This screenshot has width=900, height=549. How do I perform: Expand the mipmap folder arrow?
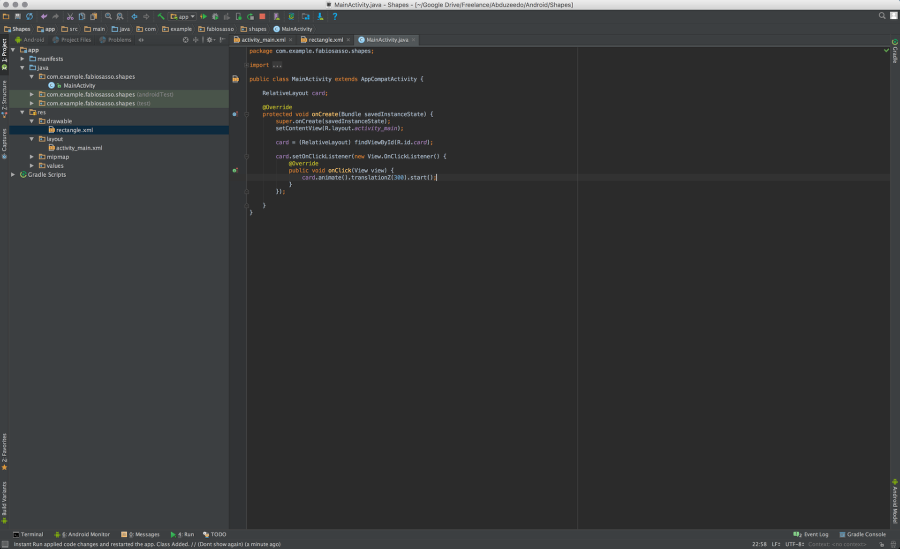(x=32, y=157)
